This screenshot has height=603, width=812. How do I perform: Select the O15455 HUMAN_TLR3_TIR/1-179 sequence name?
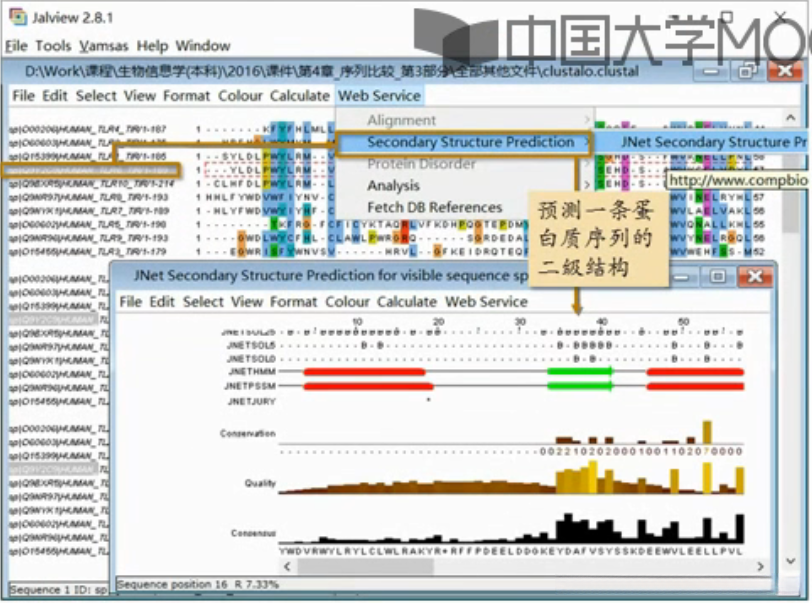[x=88, y=252]
